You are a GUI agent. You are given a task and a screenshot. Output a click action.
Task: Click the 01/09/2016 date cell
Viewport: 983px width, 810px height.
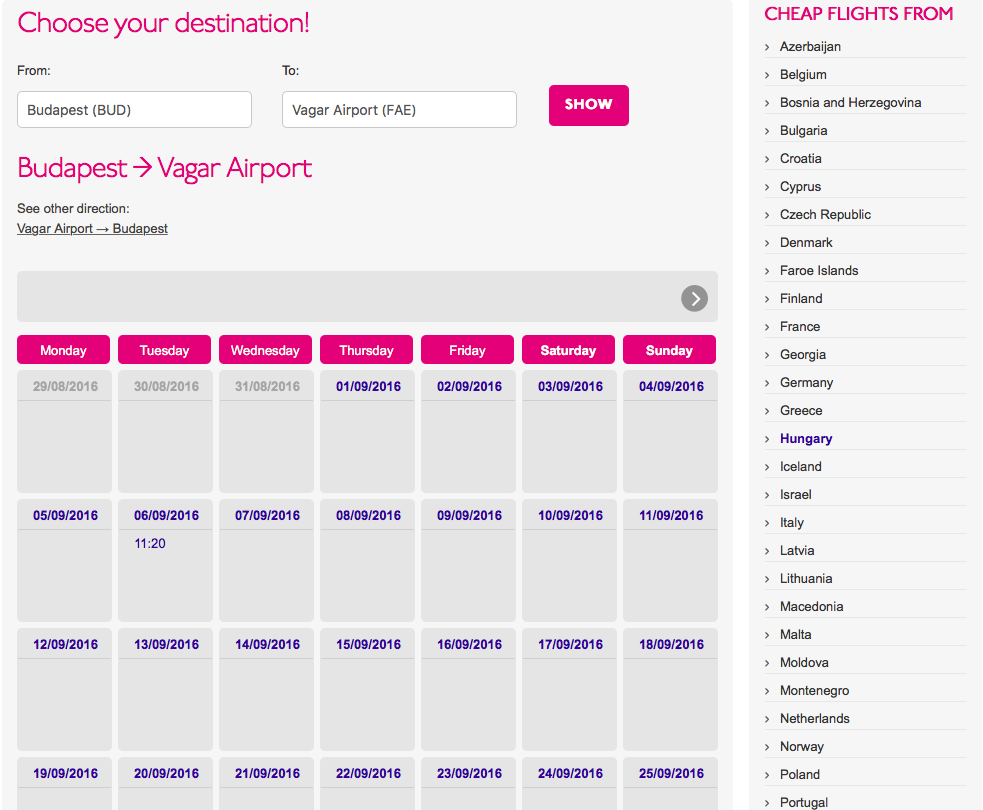[367, 431]
